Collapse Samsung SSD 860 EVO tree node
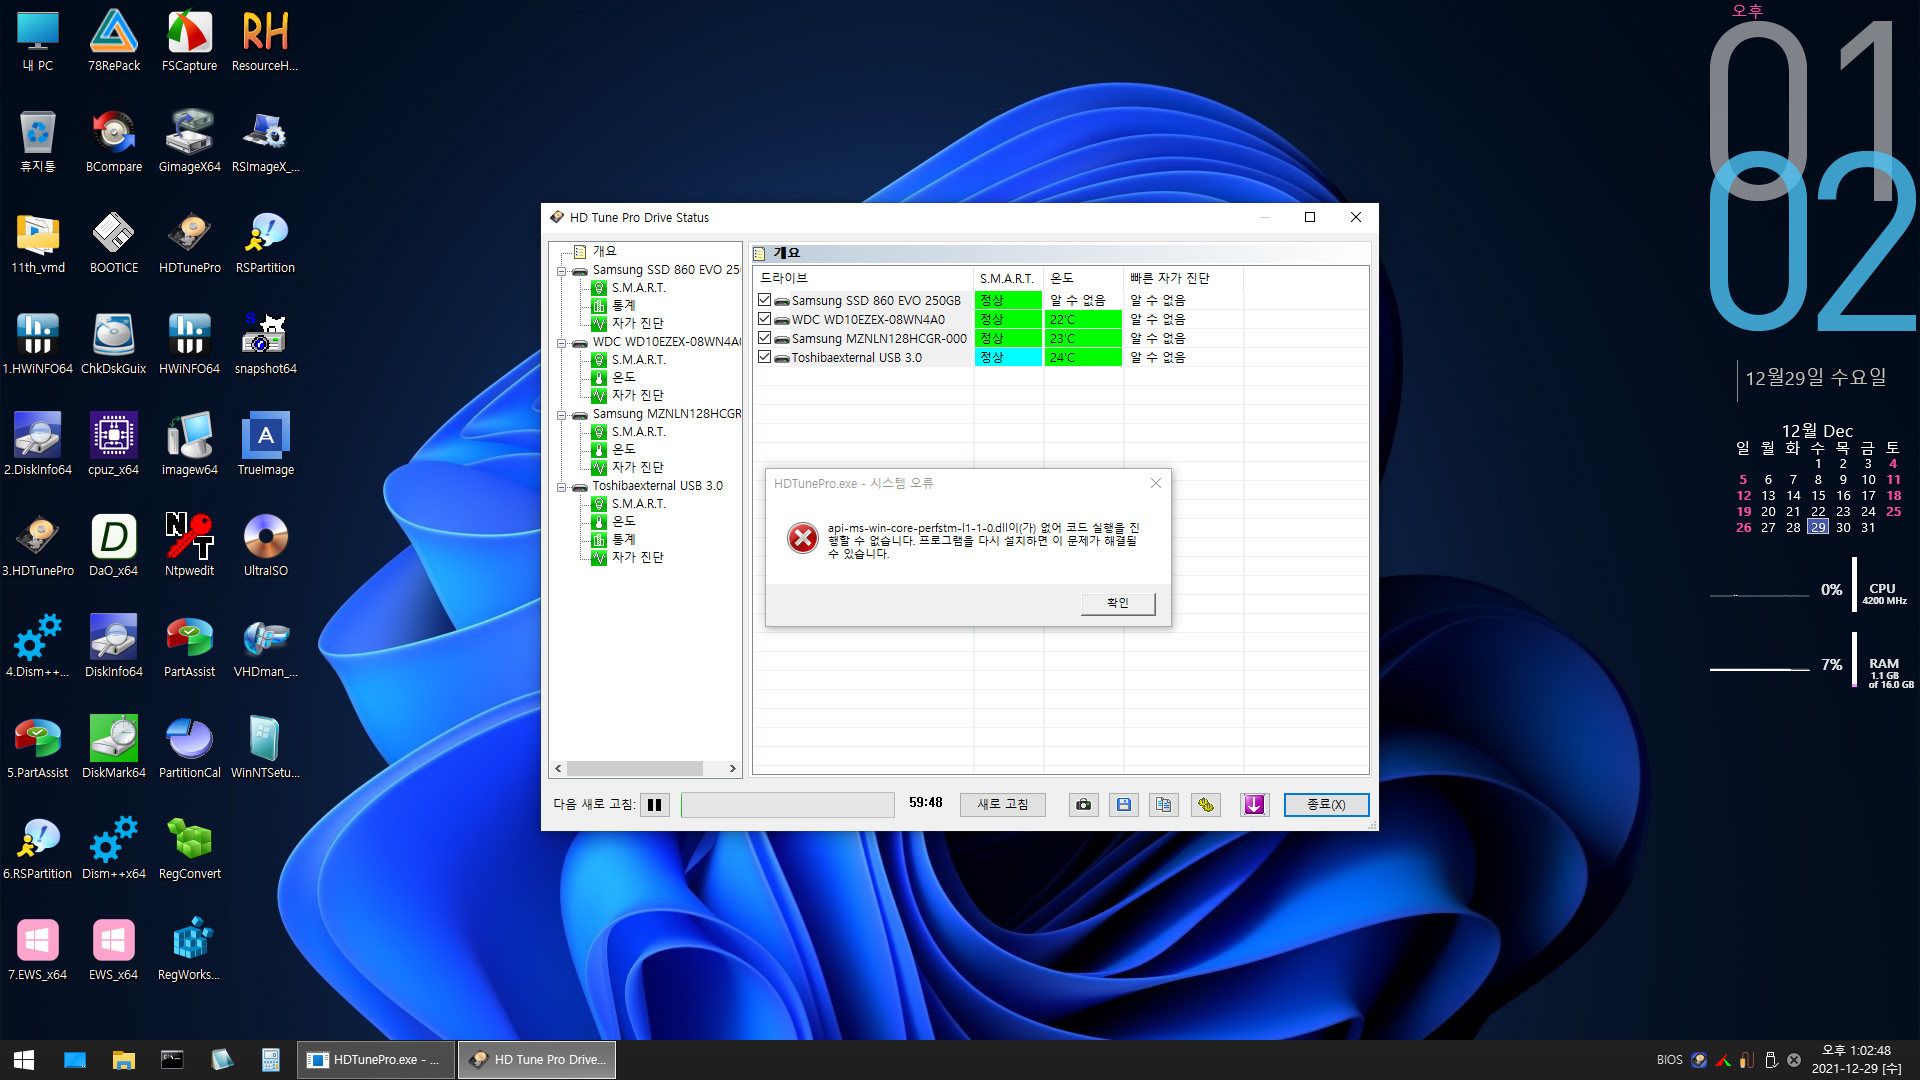The height and width of the screenshot is (1080, 1920). pyautogui.click(x=562, y=270)
